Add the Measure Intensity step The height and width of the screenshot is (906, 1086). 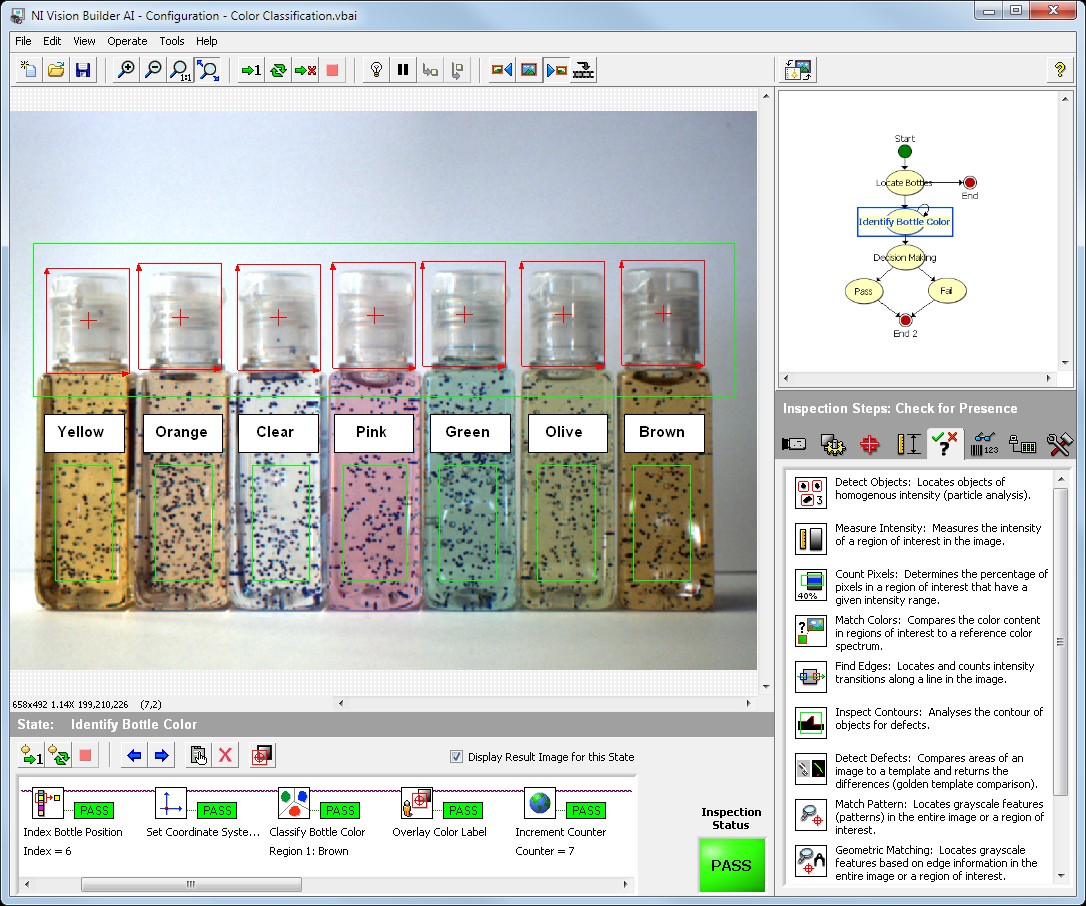click(921, 538)
